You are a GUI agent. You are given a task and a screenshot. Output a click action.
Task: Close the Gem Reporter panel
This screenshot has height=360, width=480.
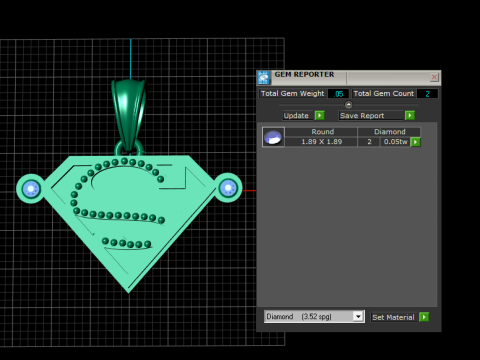tap(434, 77)
